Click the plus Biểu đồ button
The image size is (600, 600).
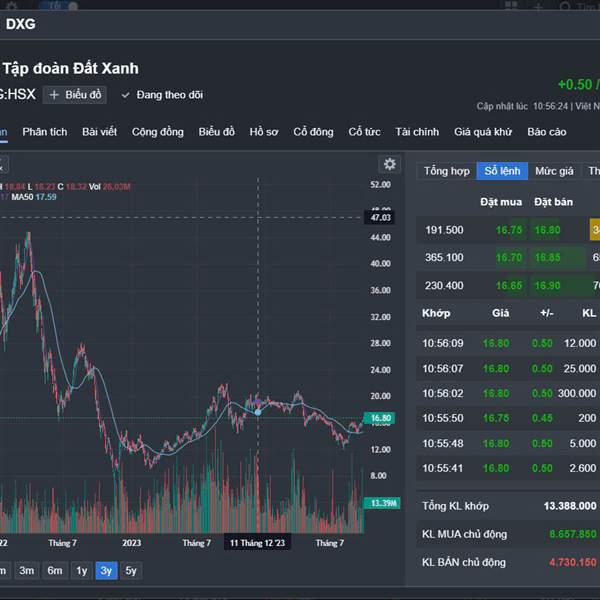pyautogui.click(x=75, y=95)
